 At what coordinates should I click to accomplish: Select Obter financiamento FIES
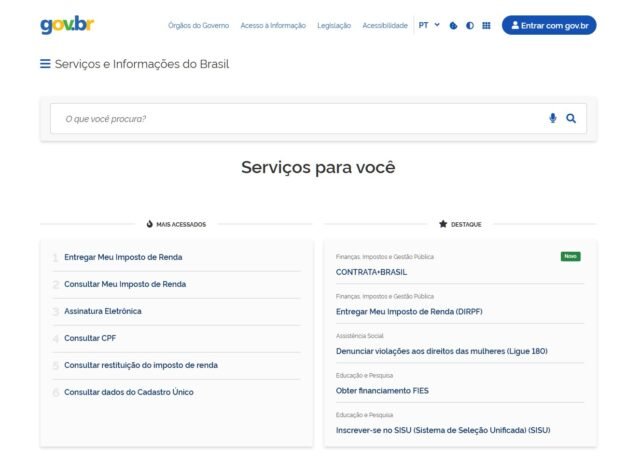pos(382,390)
